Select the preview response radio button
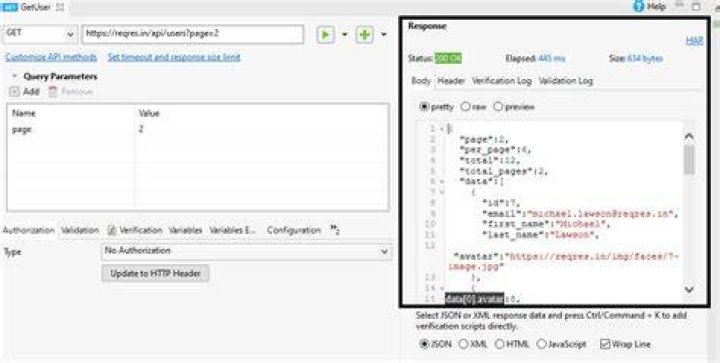Image resolution: width=720 pixels, height=363 pixels. (498, 106)
